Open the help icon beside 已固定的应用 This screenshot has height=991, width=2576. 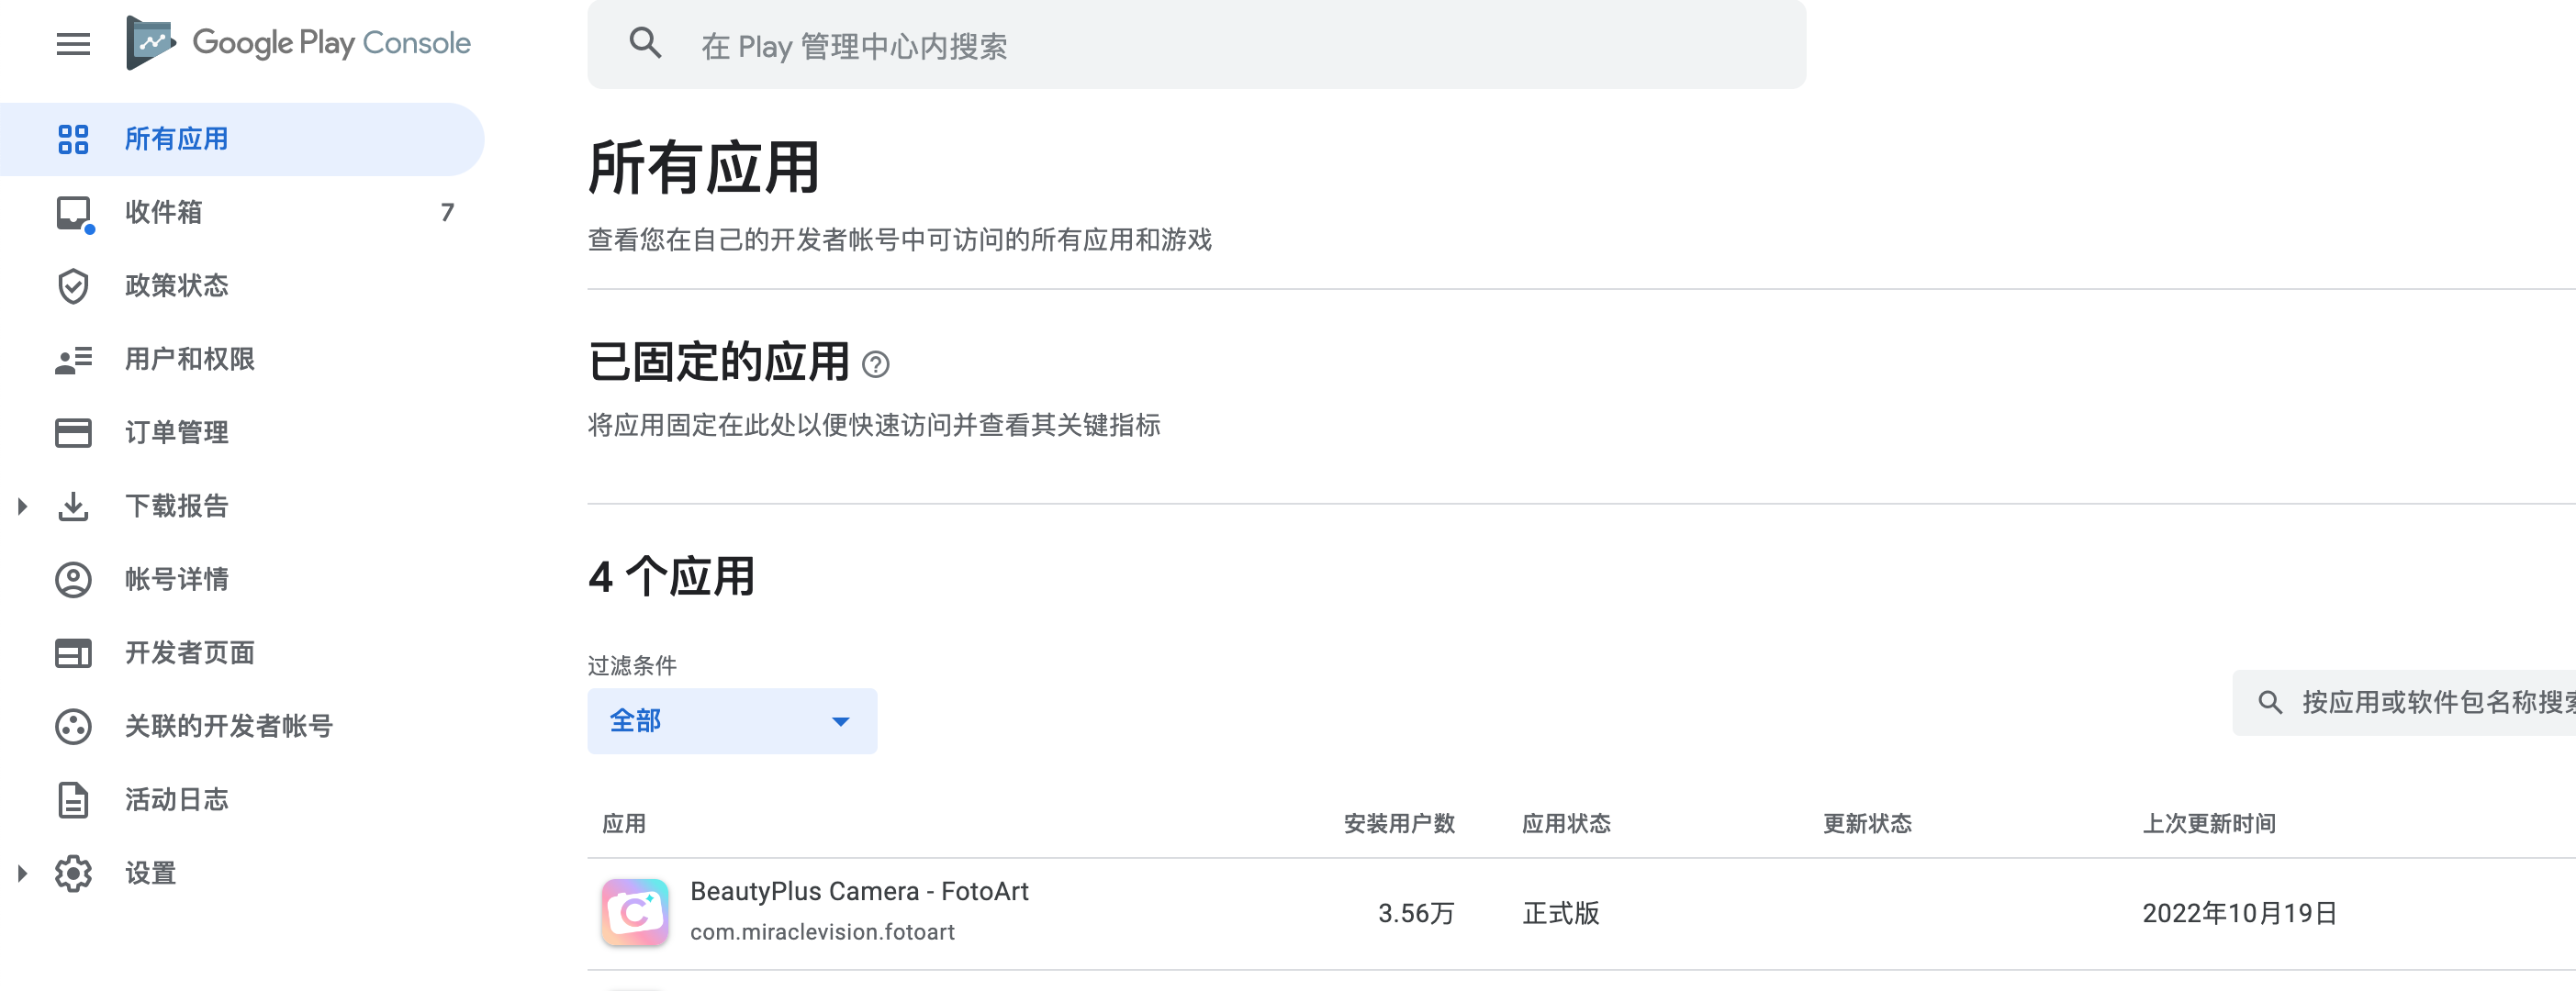pyautogui.click(x=875, y=365)
